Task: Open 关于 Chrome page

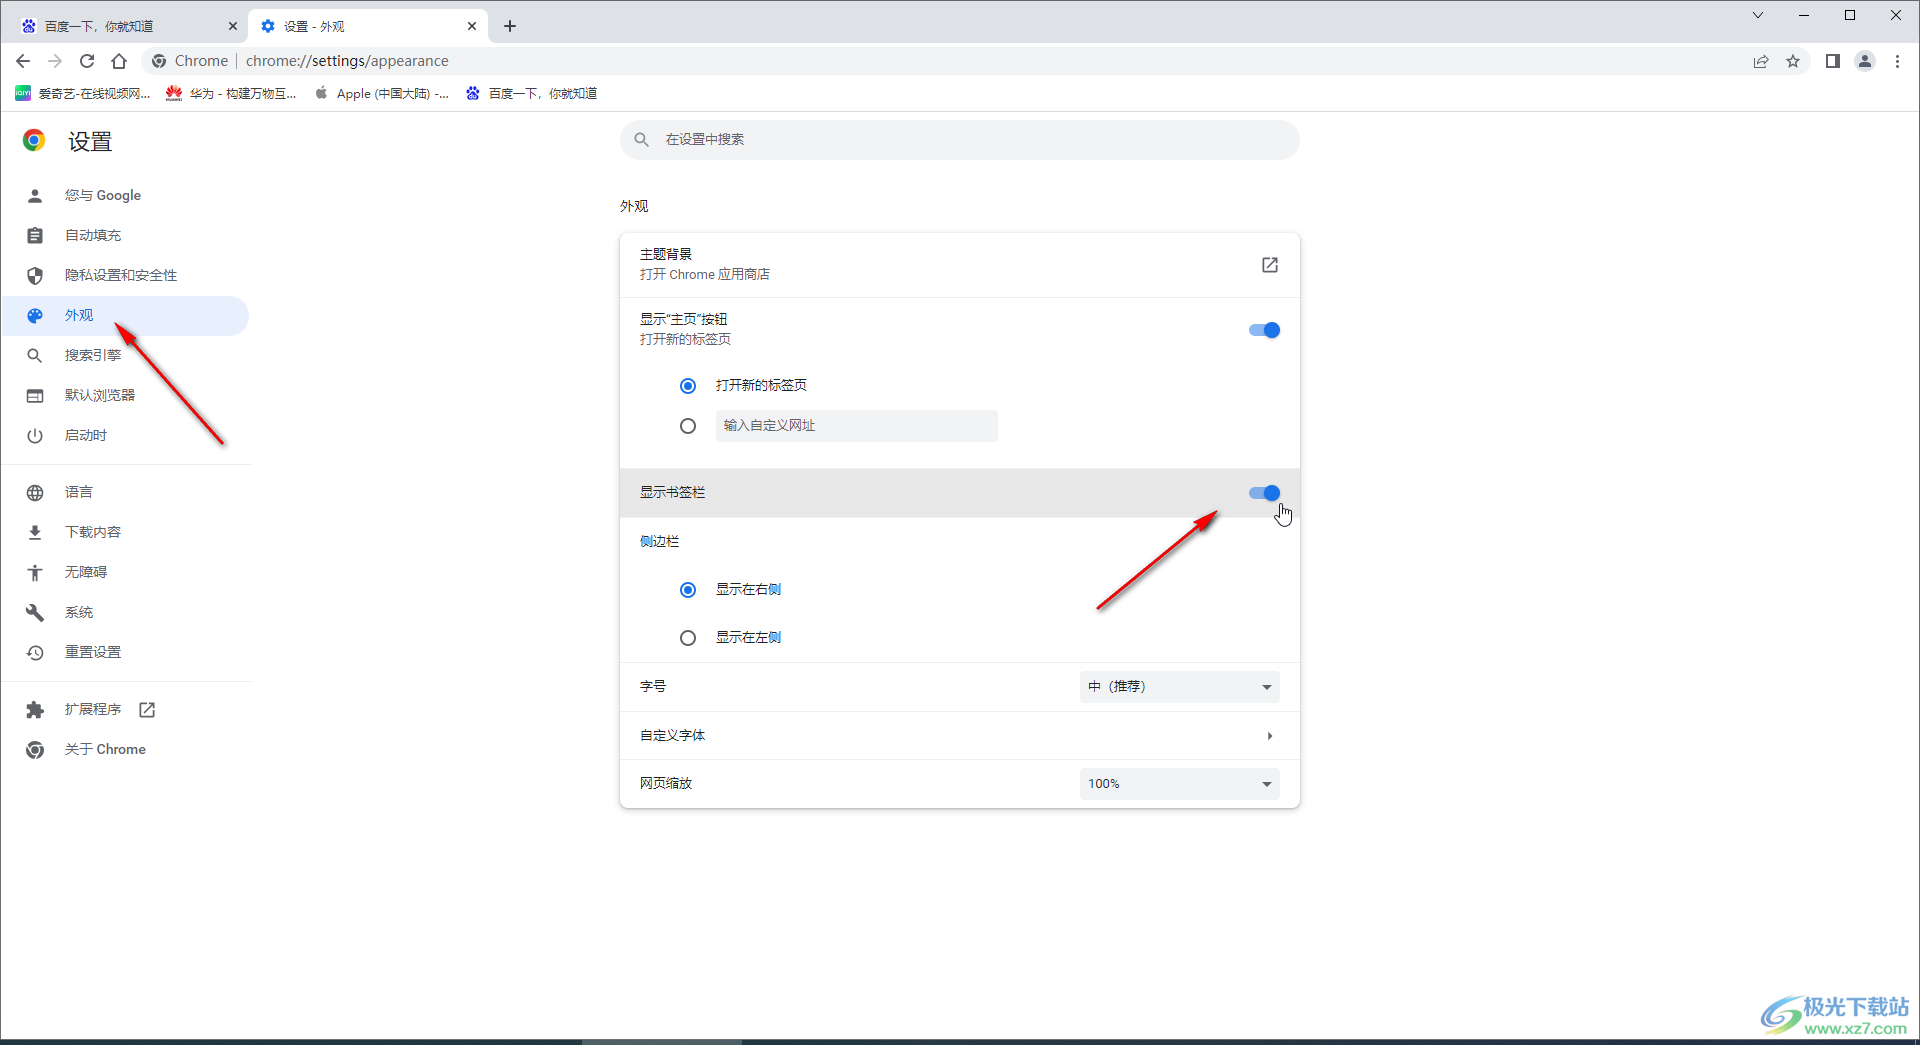Action: [125, 749]
